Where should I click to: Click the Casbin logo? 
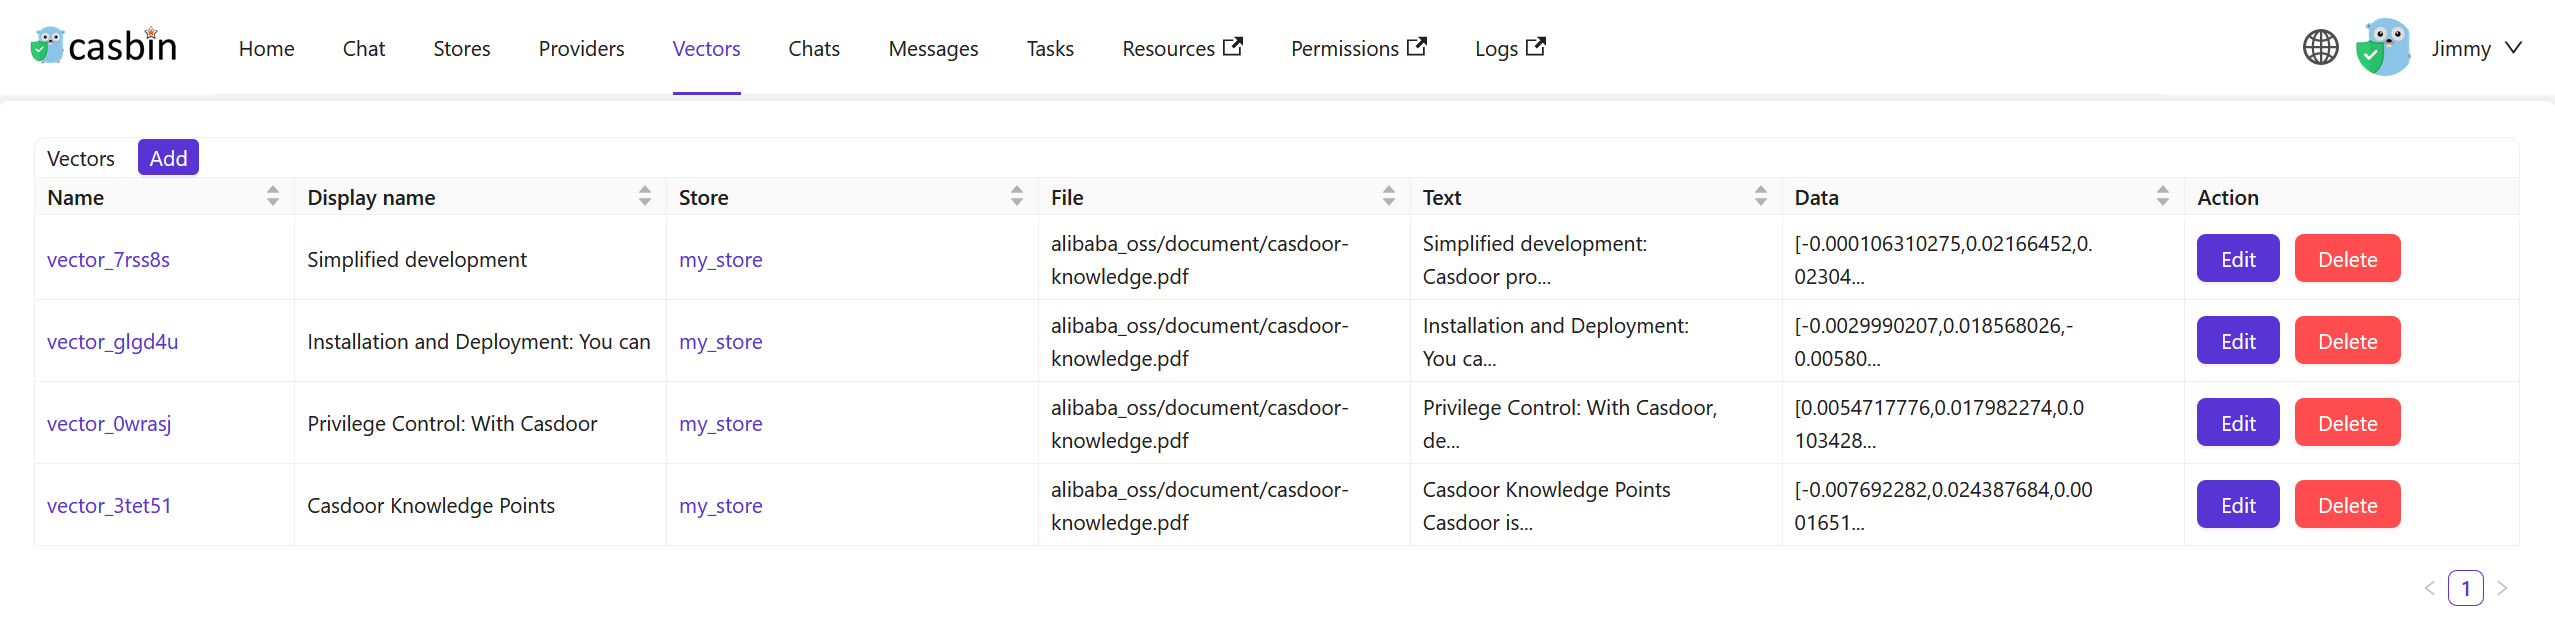coord(104,47)
